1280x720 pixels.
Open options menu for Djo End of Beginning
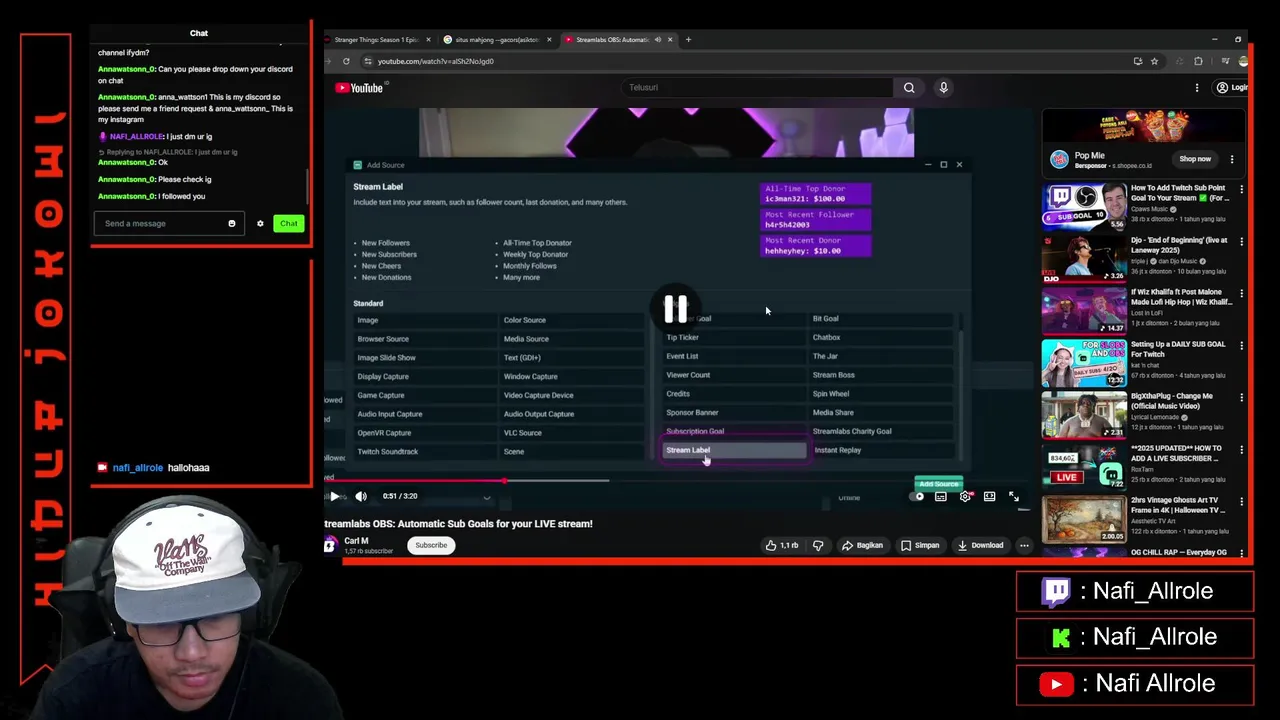tap(1242, 241)
